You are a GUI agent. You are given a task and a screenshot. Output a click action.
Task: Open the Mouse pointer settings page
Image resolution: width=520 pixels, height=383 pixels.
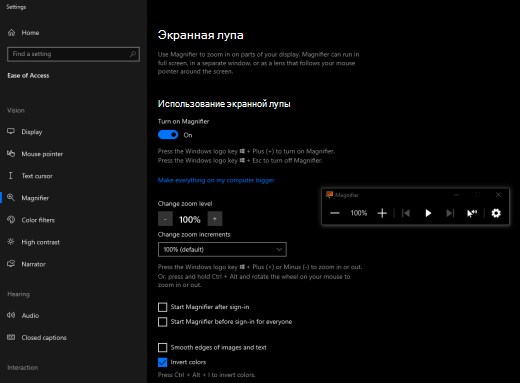[42, 154]
